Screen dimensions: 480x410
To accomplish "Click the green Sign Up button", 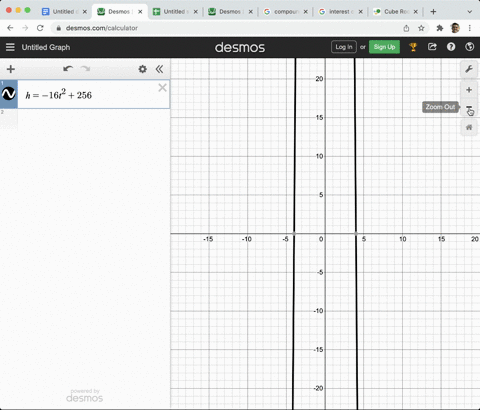I will (384, 47).
